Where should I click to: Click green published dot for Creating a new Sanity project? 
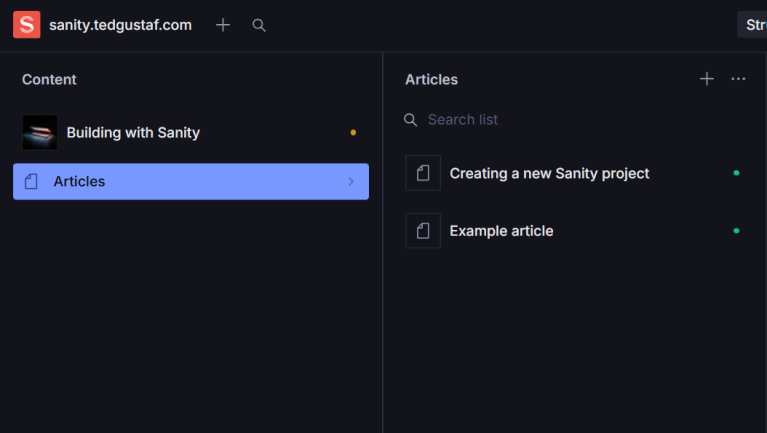click(x=736, y=173)
